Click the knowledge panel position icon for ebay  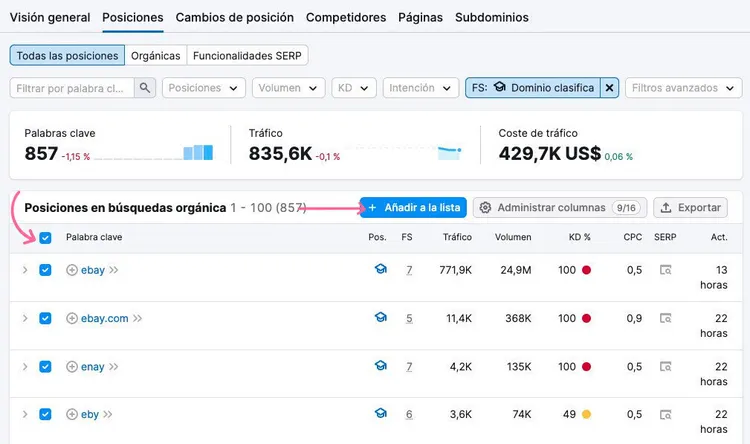(381, 269)
